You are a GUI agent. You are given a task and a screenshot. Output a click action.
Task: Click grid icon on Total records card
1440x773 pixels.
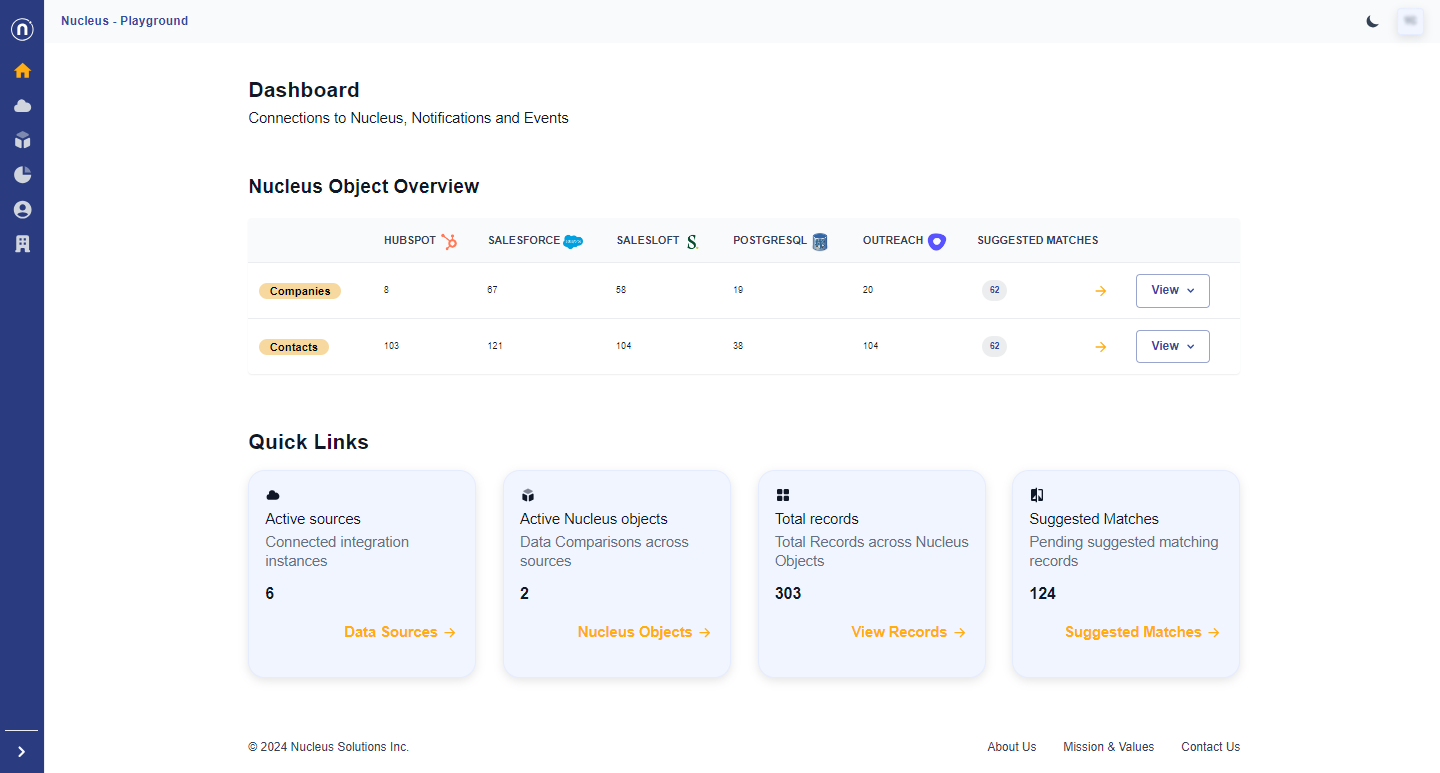[x=783, y=495]
